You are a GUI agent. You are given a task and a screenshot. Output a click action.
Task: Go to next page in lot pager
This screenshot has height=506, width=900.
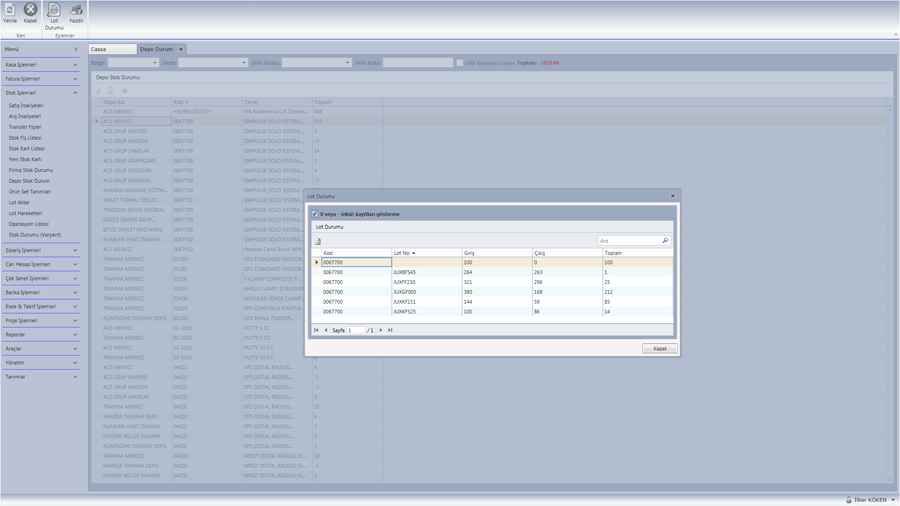point(381,330)
